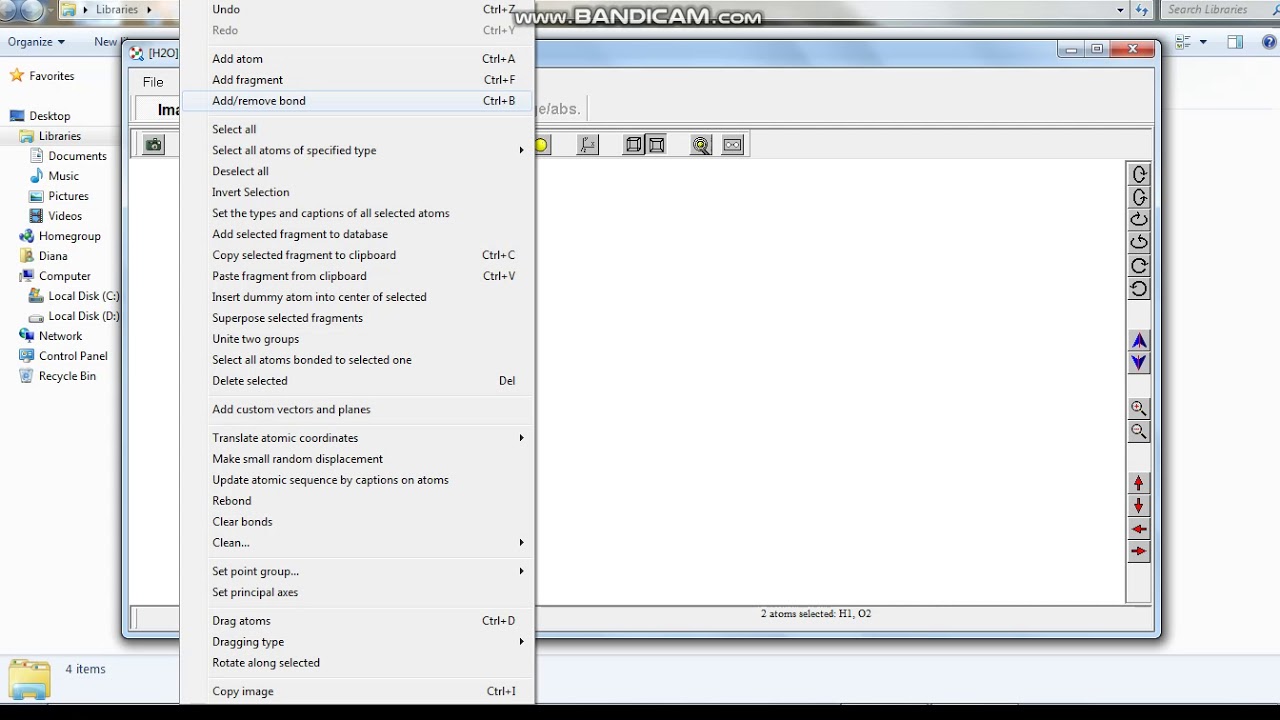Choose Add/remove bond menu entry
The image size is (1280, 720).
pos(358,101)
